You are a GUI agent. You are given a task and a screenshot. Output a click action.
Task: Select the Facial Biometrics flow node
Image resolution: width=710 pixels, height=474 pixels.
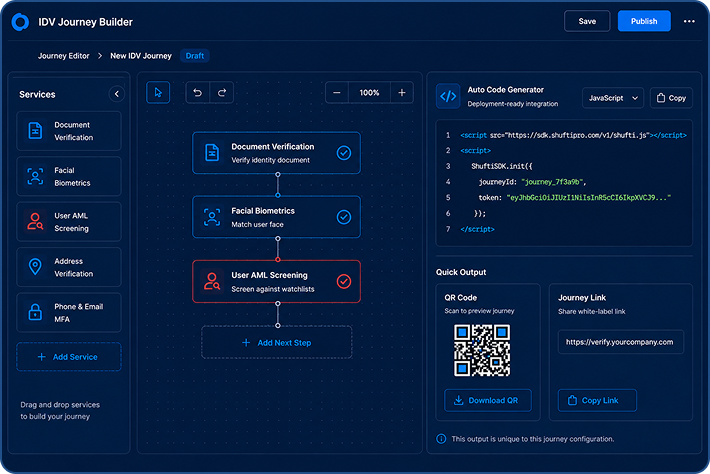(x=277, y=217)
